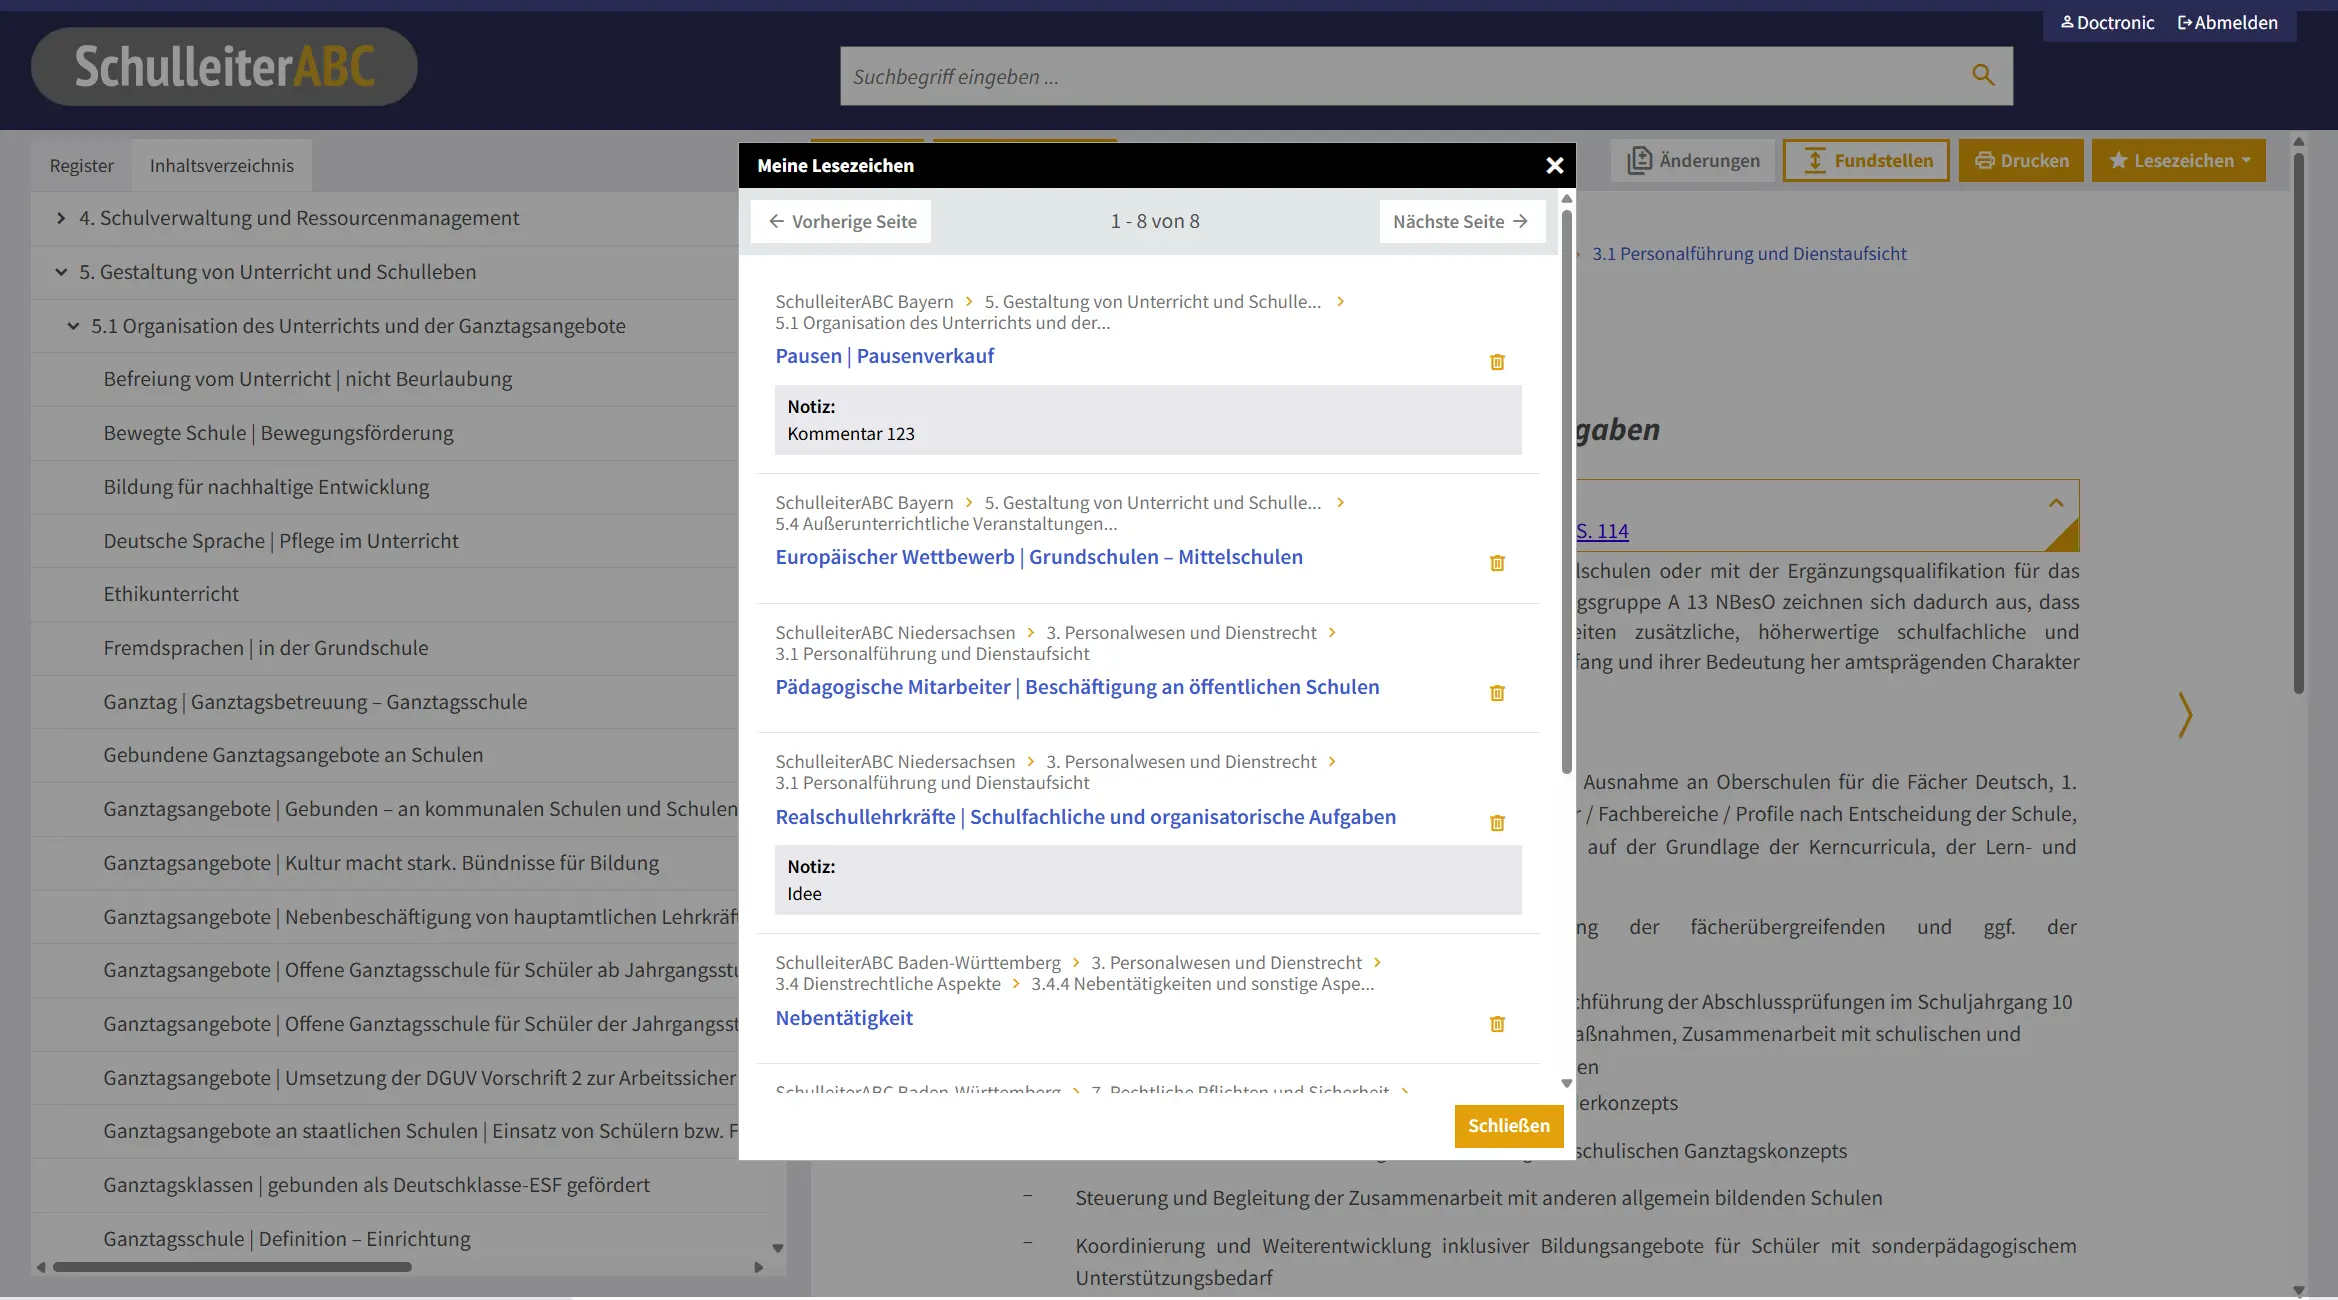This screenshot has width=2338, height=1300.
Task: Open the Nebentätigkeit bookmark
Action: 844,1018
